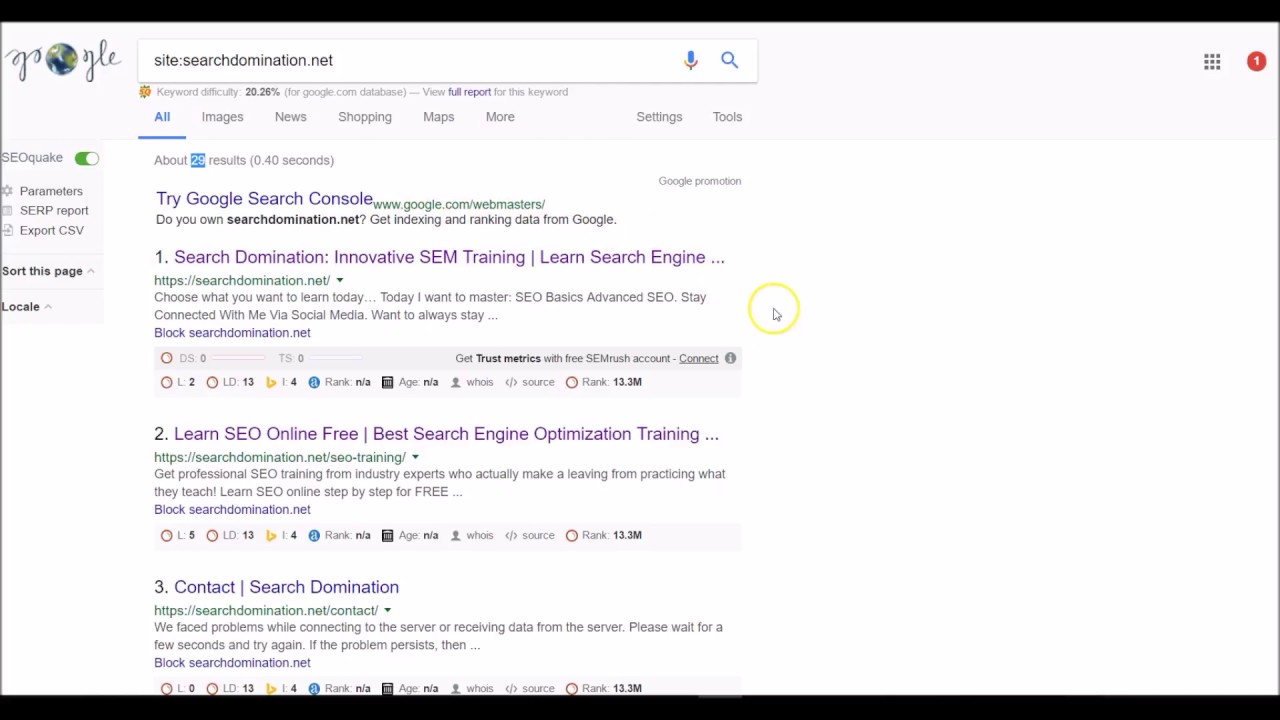Image resolution: width=1280 pixels, height=720 pixels.
Task: Open search Tools menu
Action: pos(727,117)
